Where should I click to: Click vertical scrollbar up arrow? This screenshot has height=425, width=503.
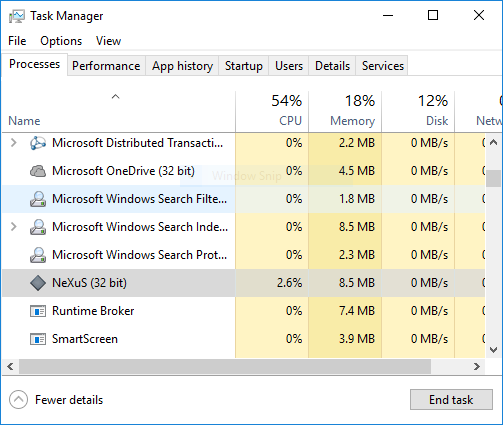493,143
